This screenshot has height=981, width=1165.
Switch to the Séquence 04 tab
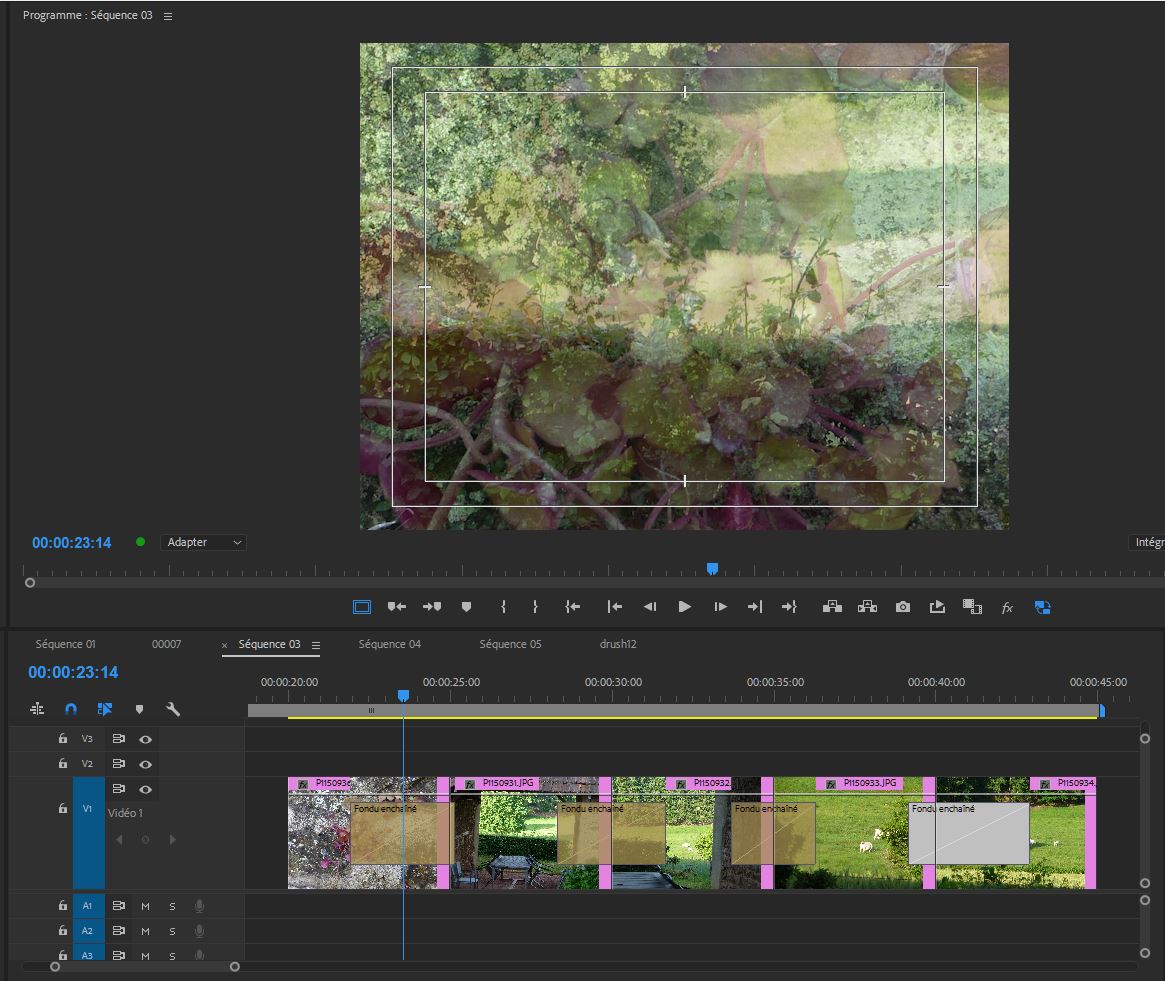[389, 644]
